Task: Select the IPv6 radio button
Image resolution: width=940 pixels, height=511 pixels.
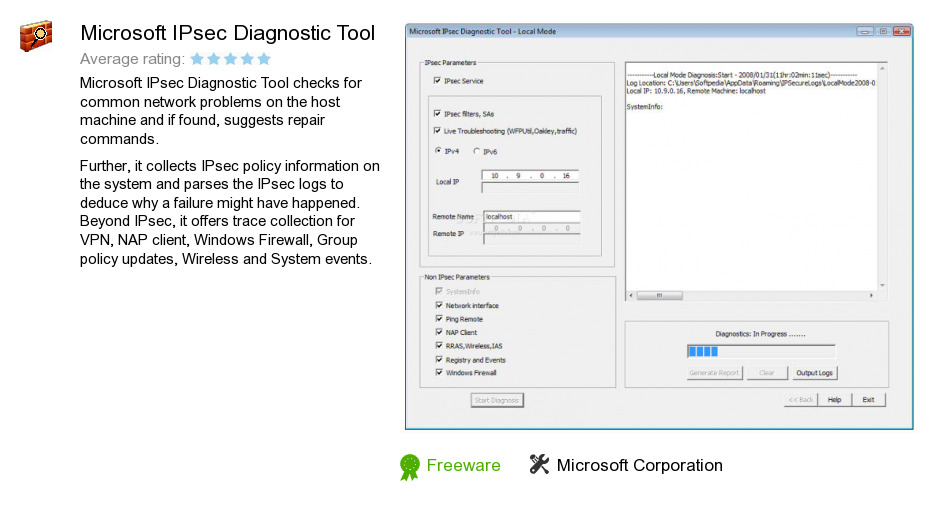Action: 477,151
